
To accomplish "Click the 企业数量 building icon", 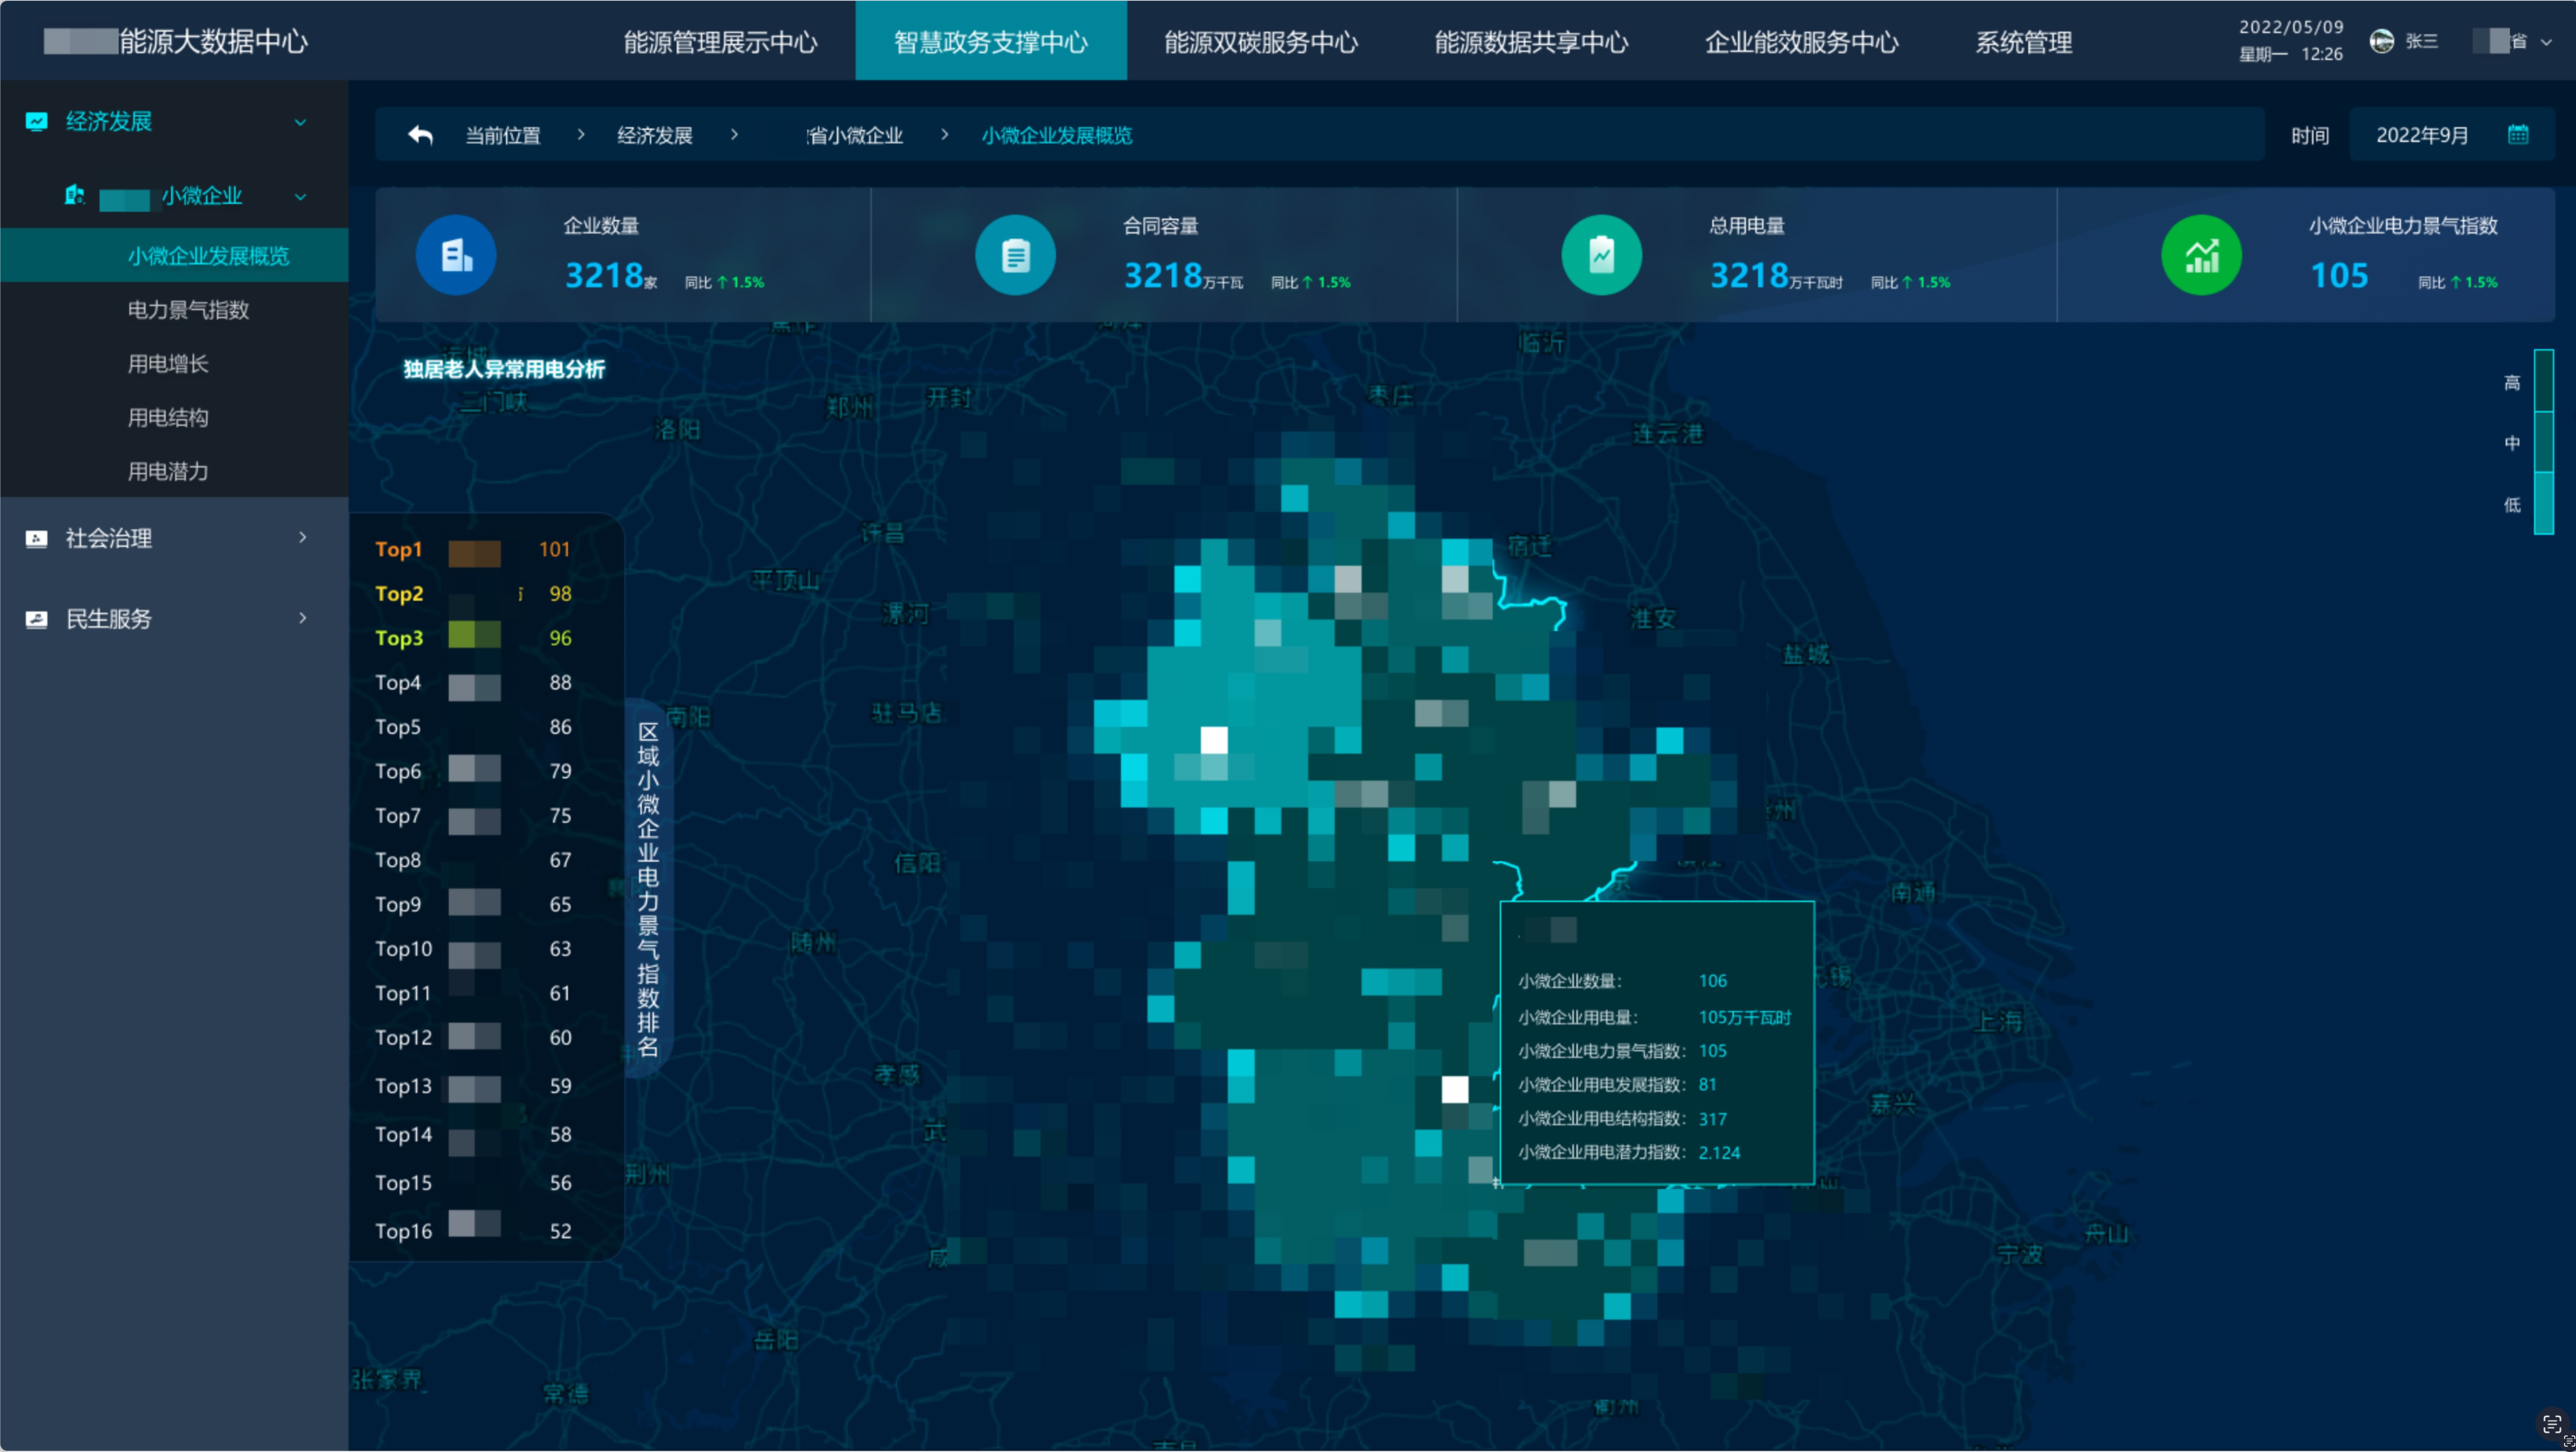I will point(456,255).
